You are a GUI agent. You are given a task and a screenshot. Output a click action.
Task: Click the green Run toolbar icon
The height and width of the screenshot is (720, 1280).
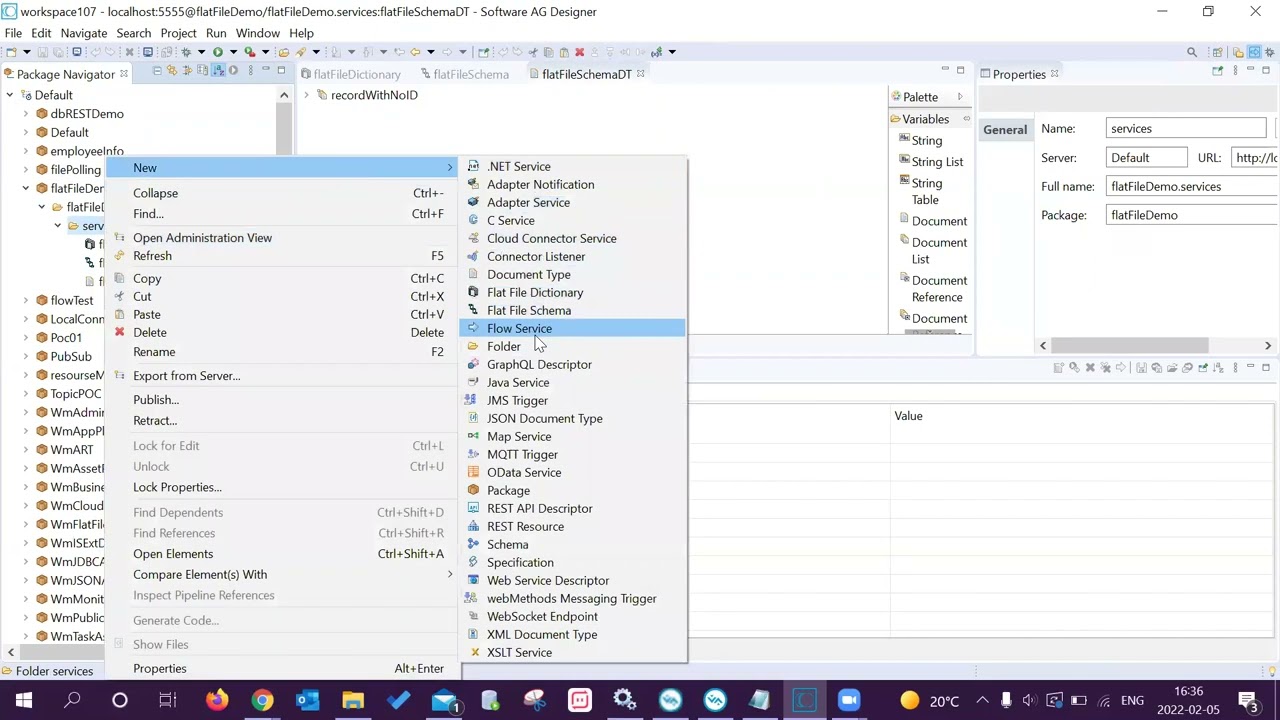coord(217,52)
